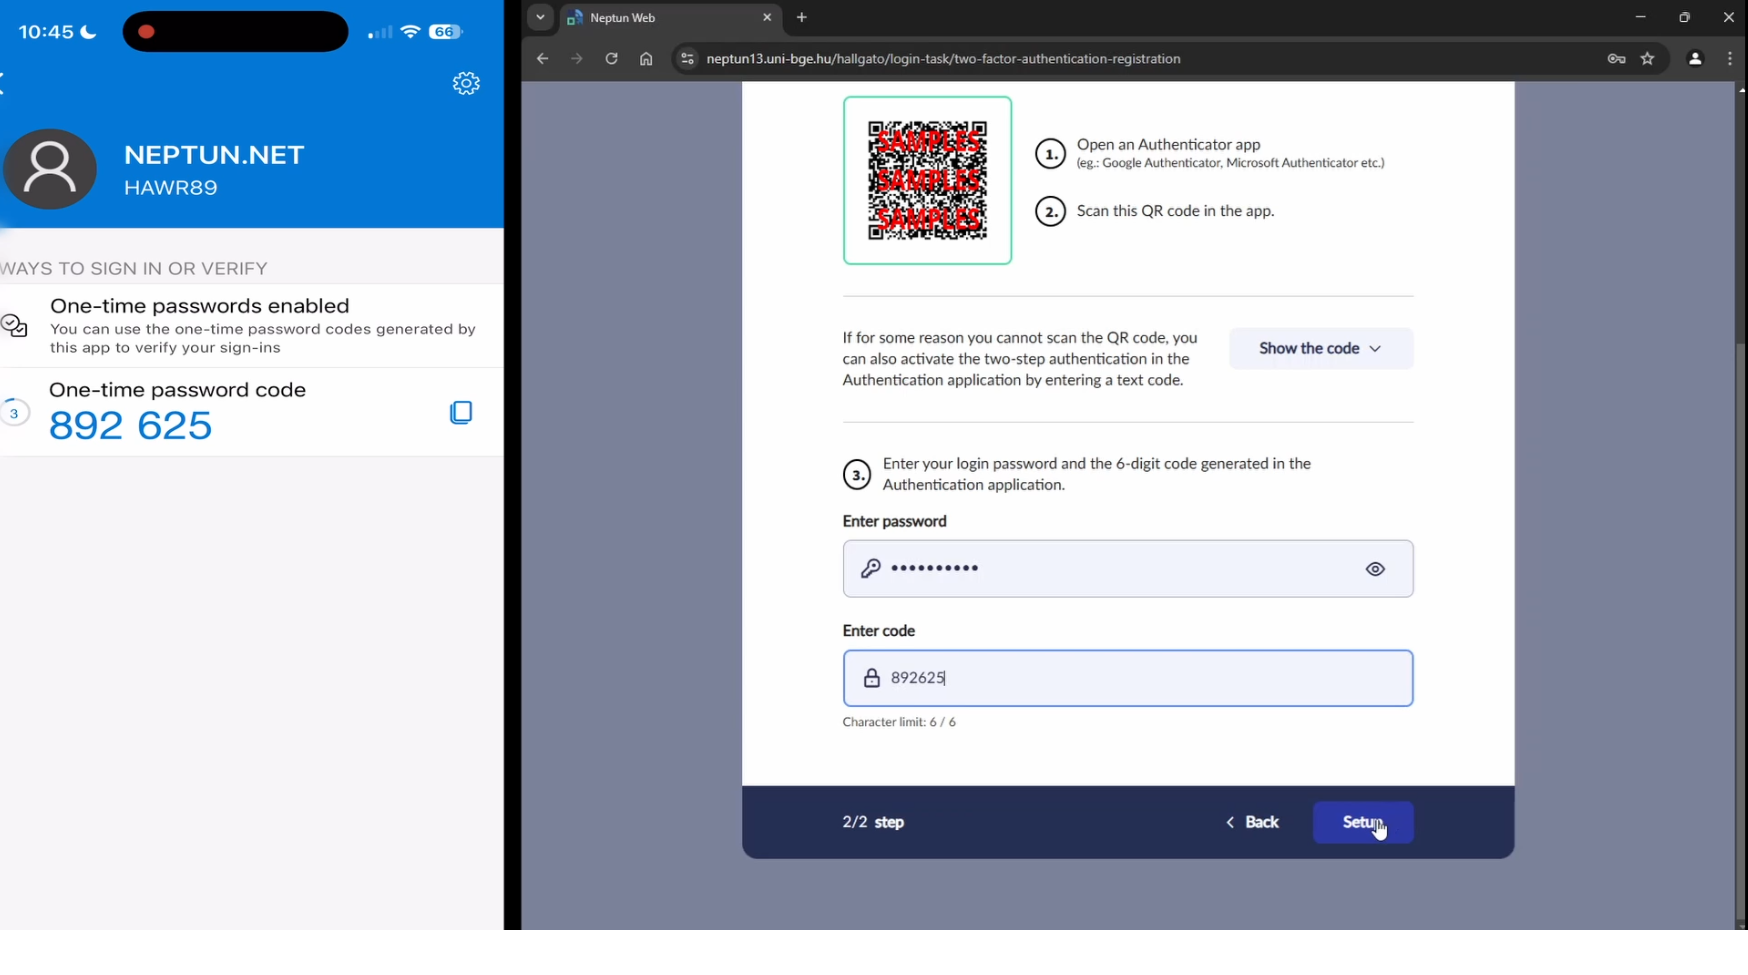Click the QR code image
This screenshot has width=1748, height=975.
click(x=927, y=180)
